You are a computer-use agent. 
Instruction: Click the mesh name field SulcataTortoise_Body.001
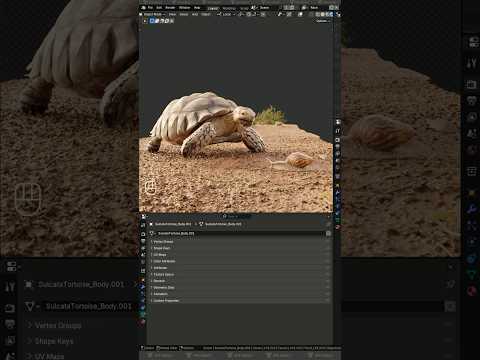(x=240, y=233)
